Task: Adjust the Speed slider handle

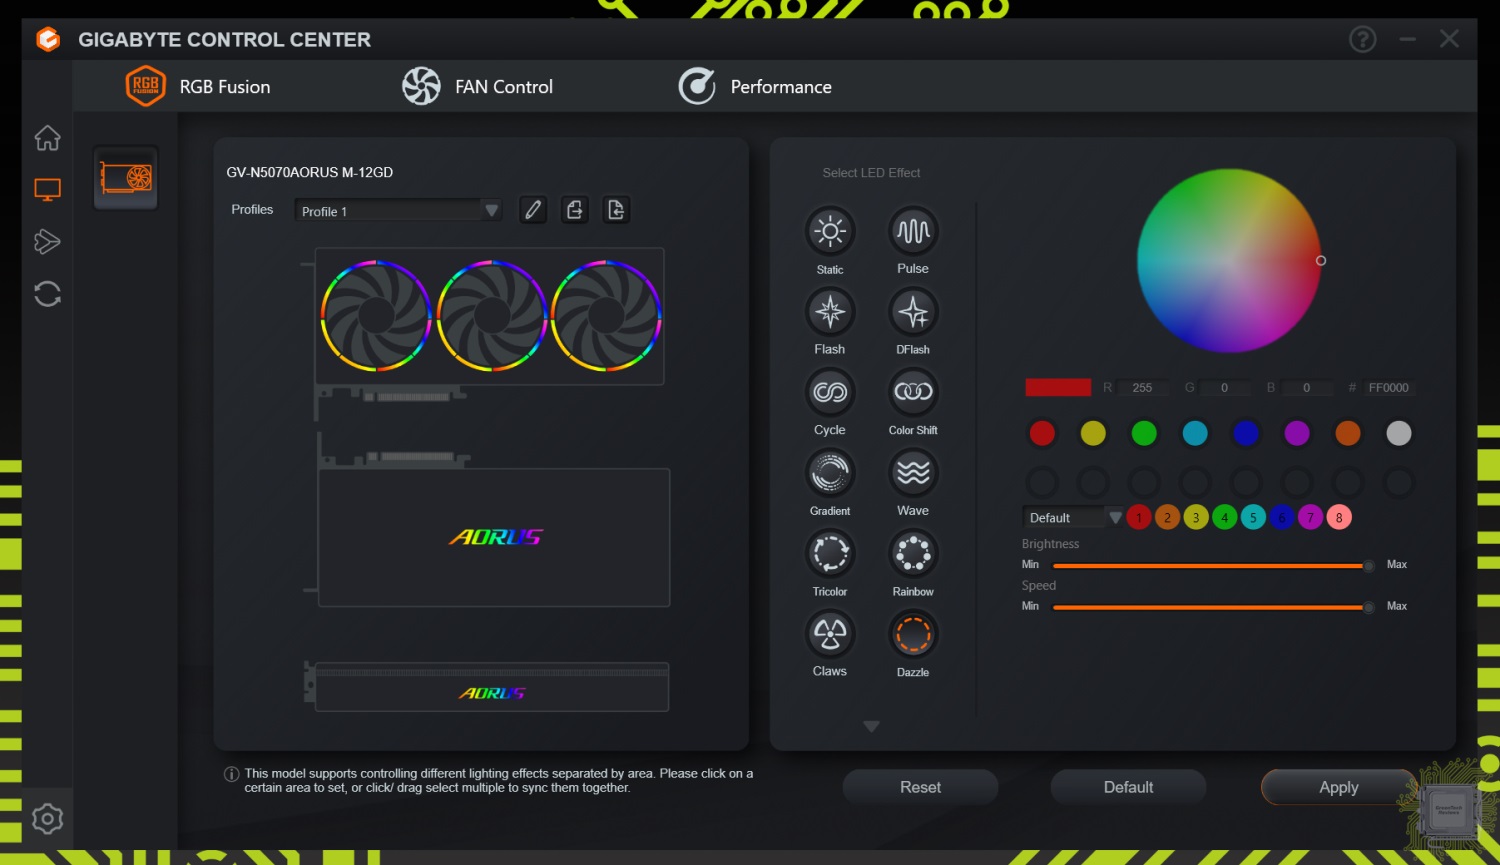Action: pyautogui.click(x=1369, y=607)
